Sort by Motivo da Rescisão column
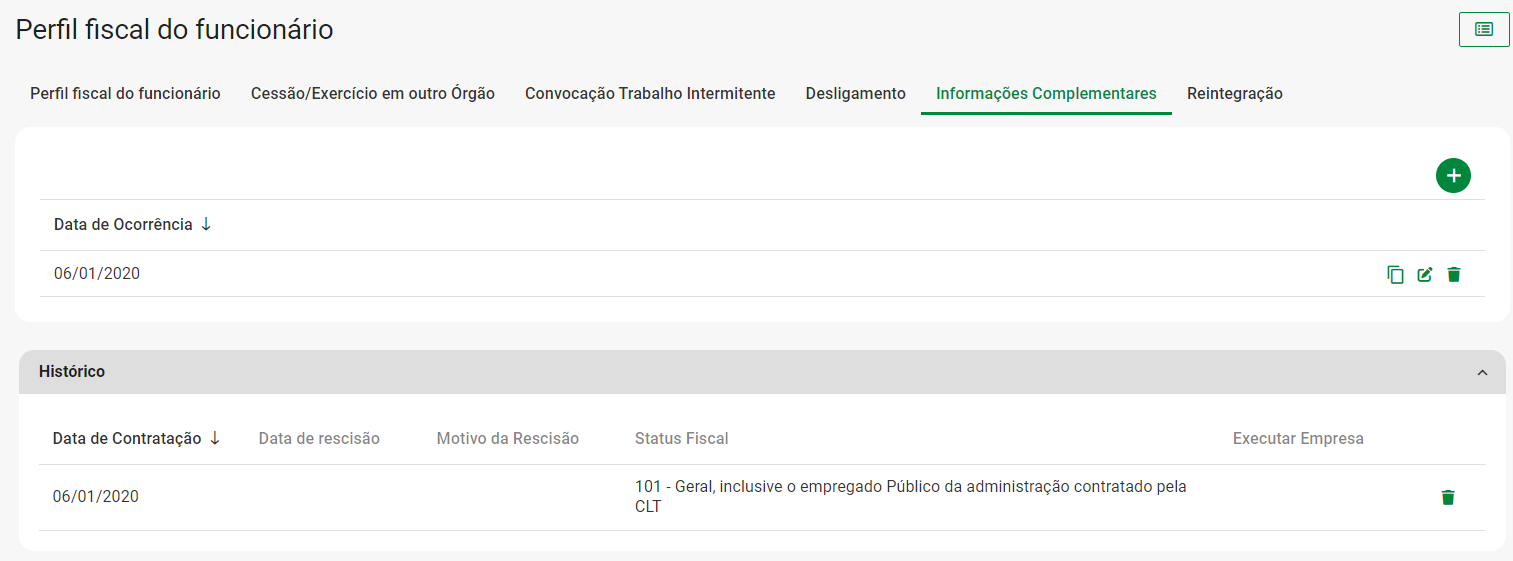Screen dimensions: 1513x561 [x=507, y=438]
